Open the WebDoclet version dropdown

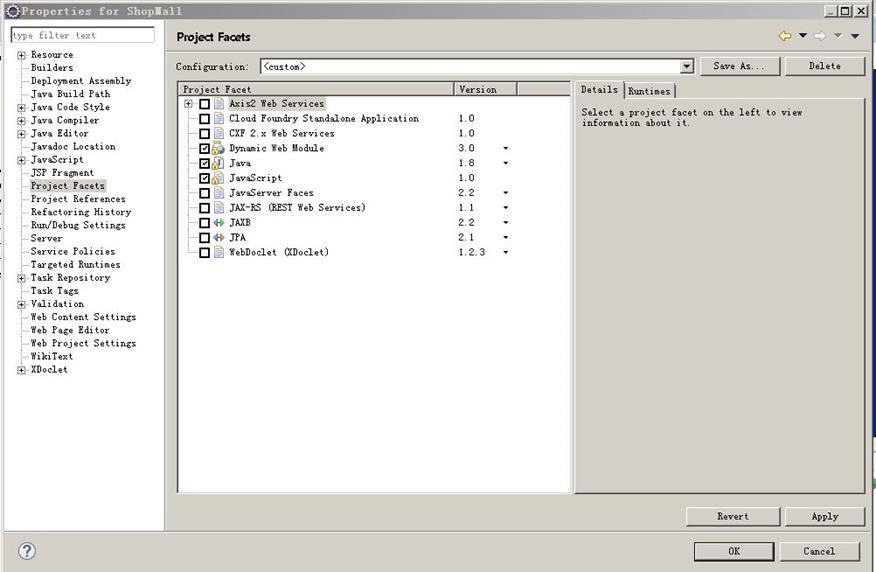click(x=506, y=252)
